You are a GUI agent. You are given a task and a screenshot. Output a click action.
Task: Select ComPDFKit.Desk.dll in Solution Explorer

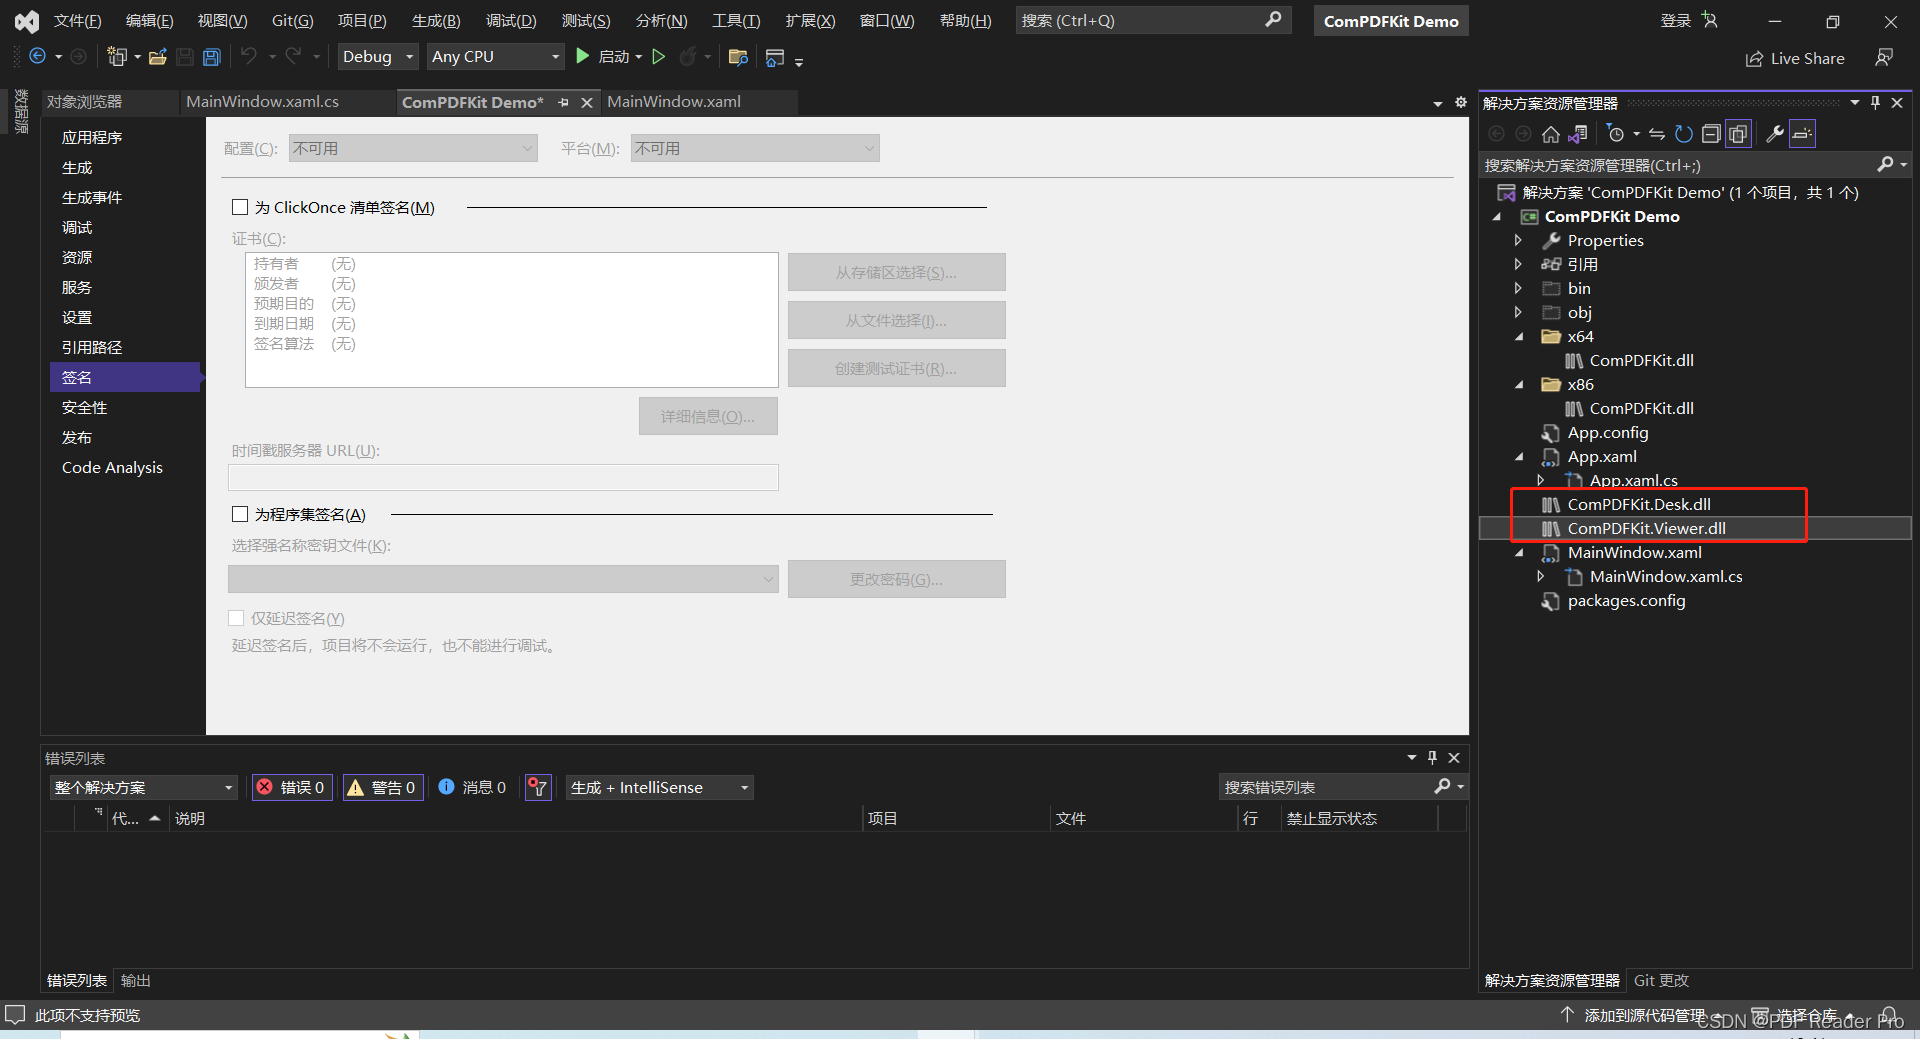coord(1638,505)
